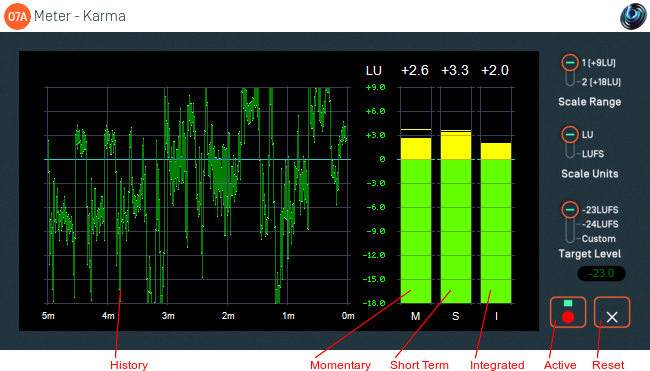The image size is (650, 371).
Task: Select LU scale units
Action: coord(587,135)
